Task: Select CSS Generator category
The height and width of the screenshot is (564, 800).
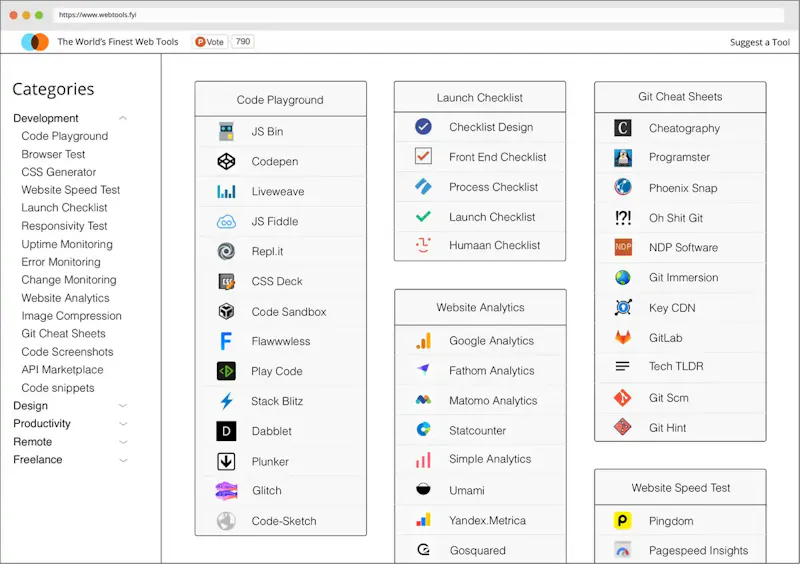Action: [x=59, y=172]
